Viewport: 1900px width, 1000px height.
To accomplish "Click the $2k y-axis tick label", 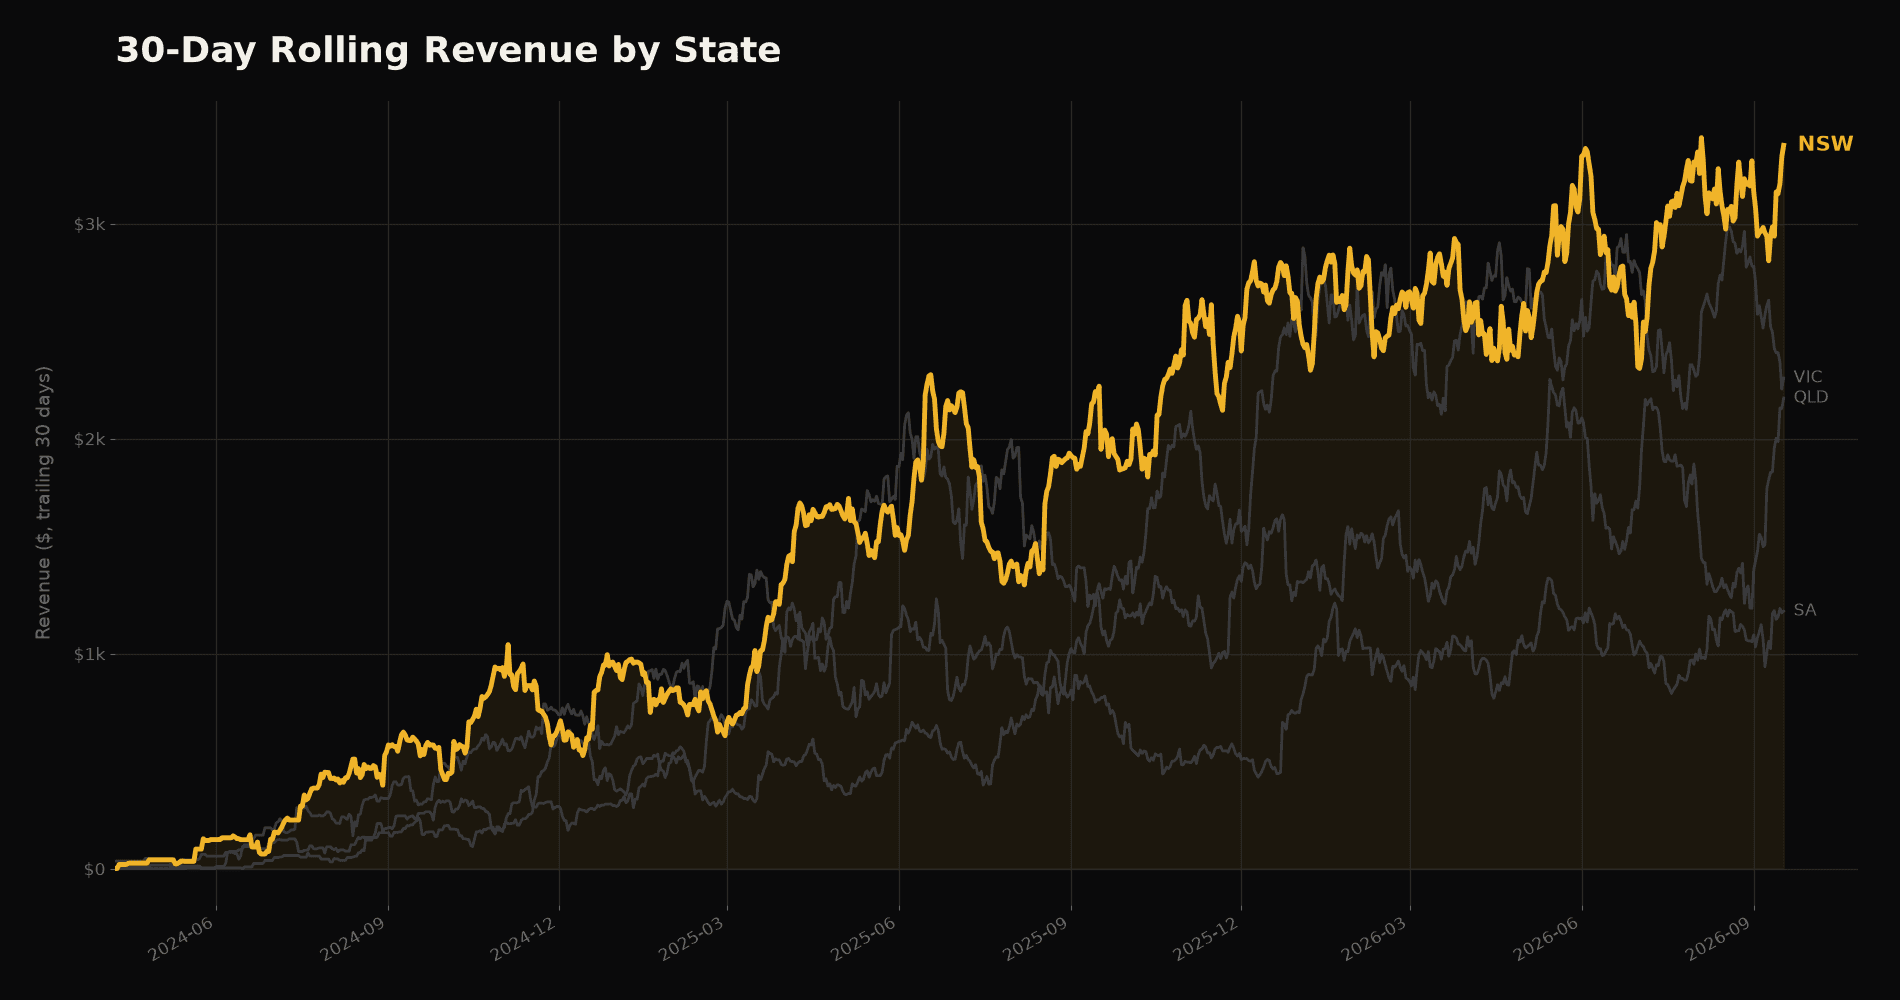I will coord(89,439).
